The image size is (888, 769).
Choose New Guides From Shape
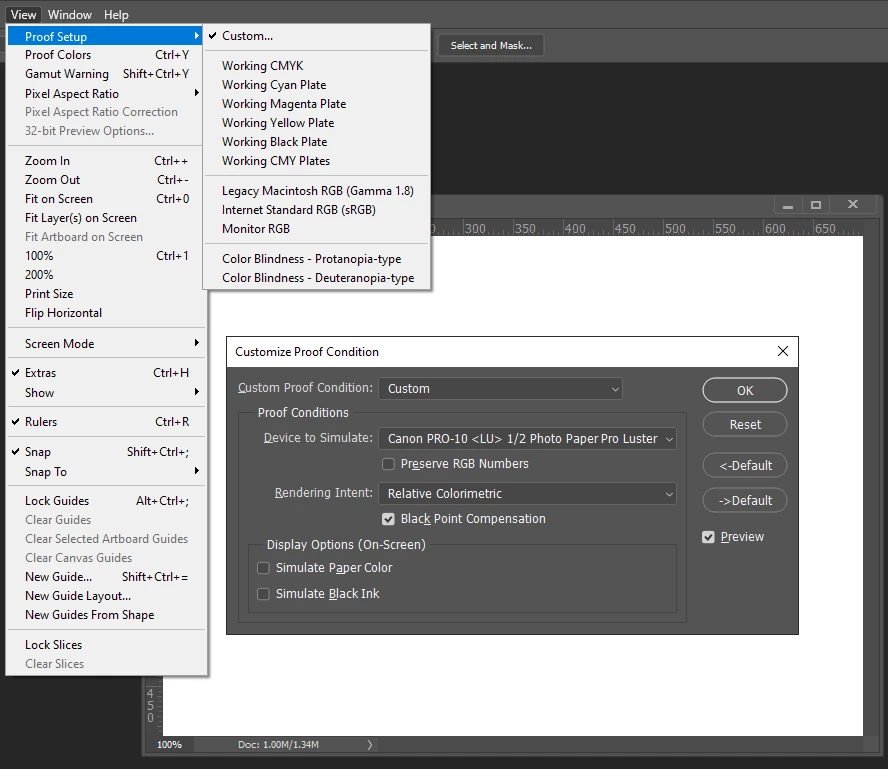coord(106,615)
